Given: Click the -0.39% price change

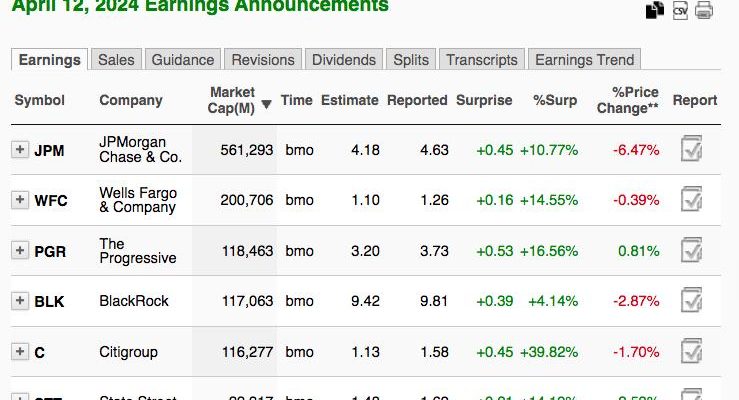Looking at the screenshot, I should point(636,200).
